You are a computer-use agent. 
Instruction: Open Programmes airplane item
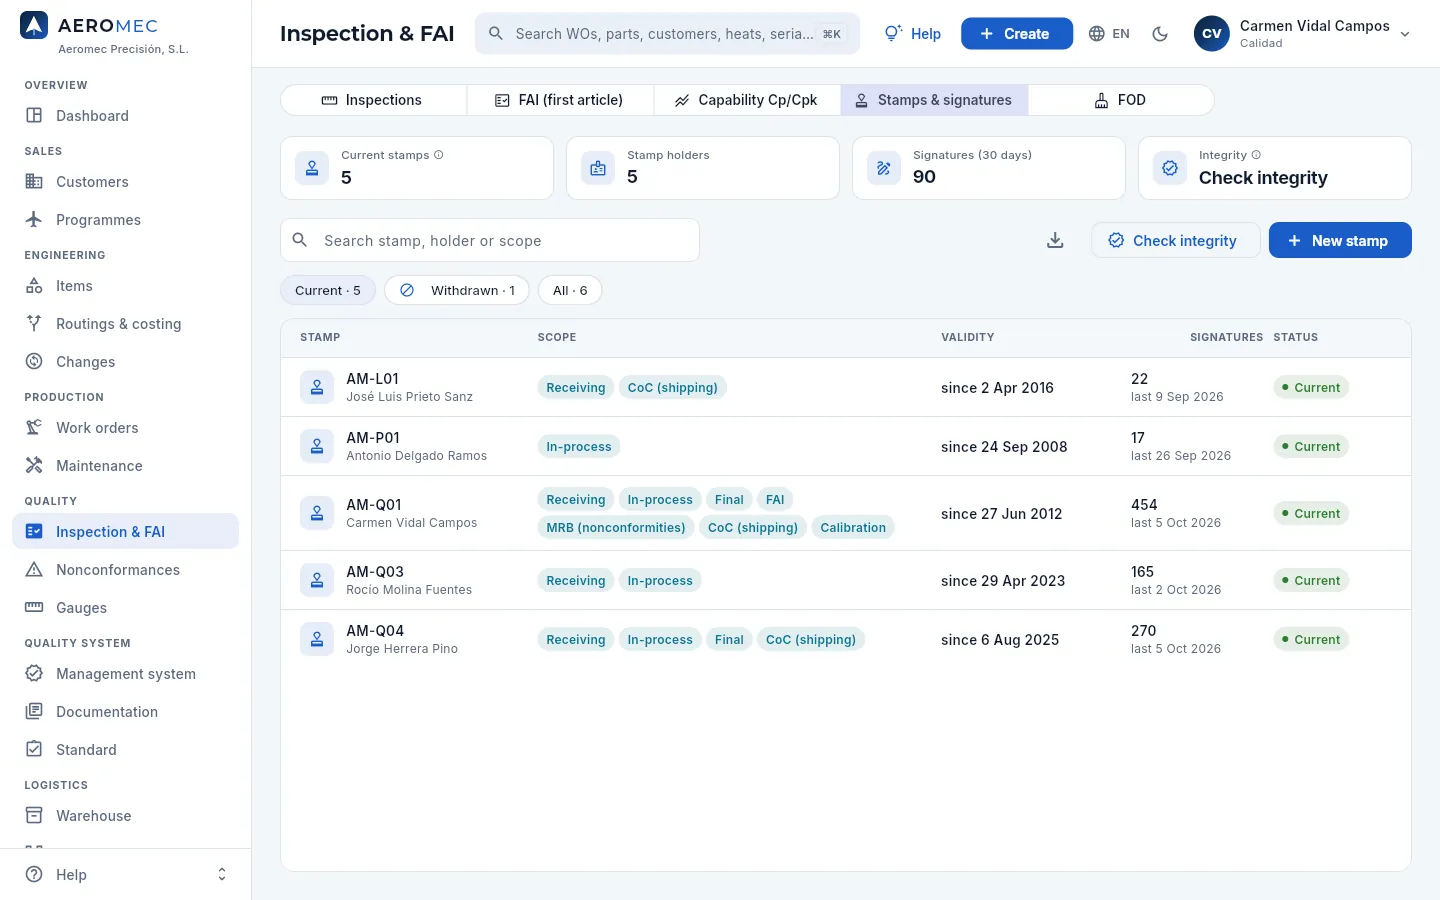point(125,220)
